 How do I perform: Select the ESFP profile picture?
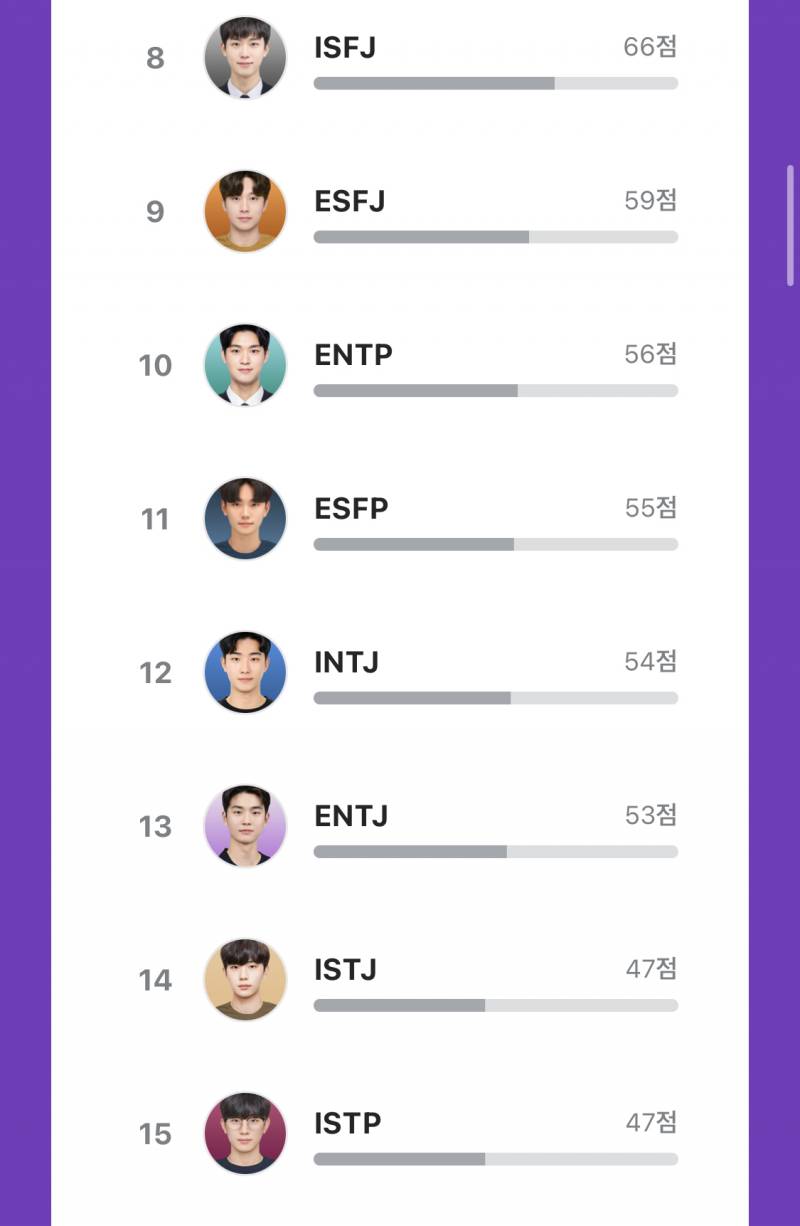point(245,518)
